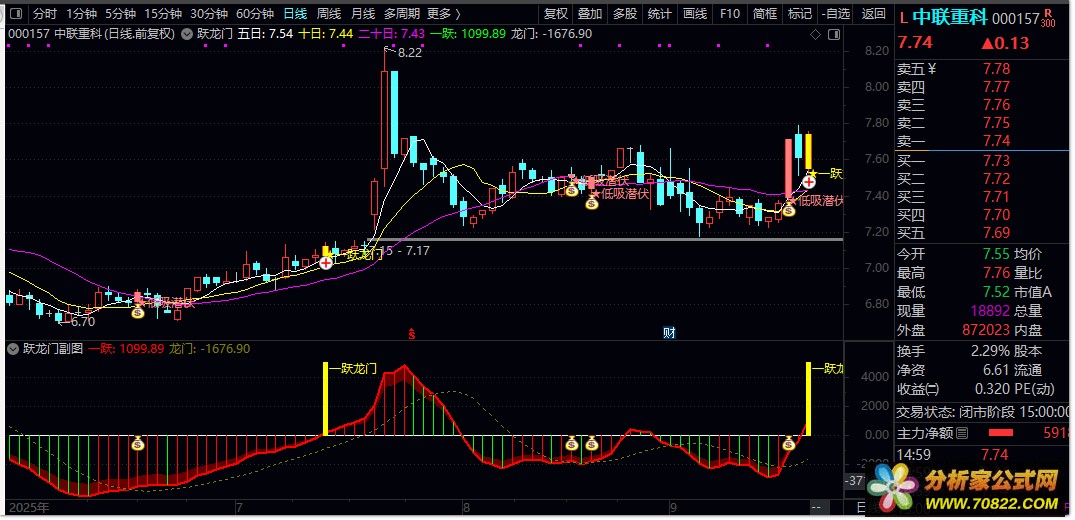Click the diamond marker icon above chart
This screenshot has width=1075, height=520.
pyautogui.click(x=815, y=34)
